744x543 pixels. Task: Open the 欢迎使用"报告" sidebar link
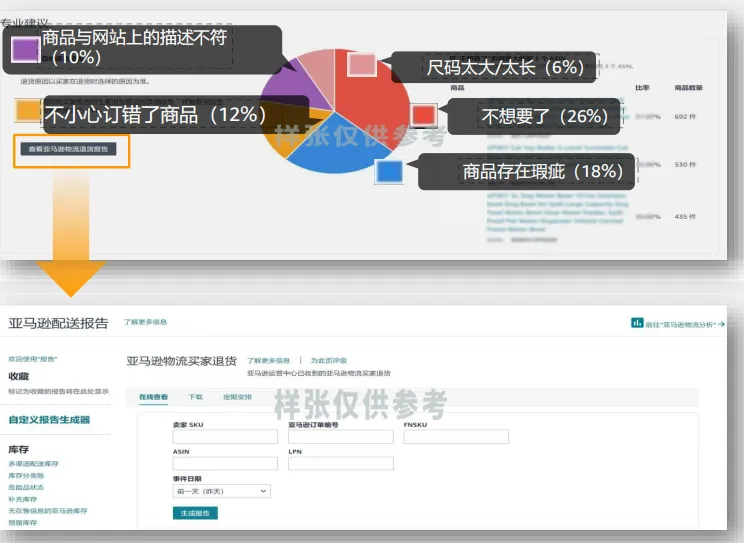pyautogui.click(x=33, y=359)
